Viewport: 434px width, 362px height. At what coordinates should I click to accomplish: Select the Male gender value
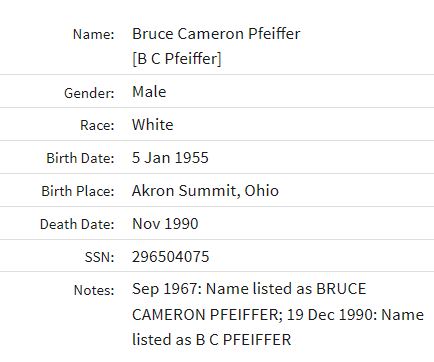pyautogui.click(x=149, y=92)
